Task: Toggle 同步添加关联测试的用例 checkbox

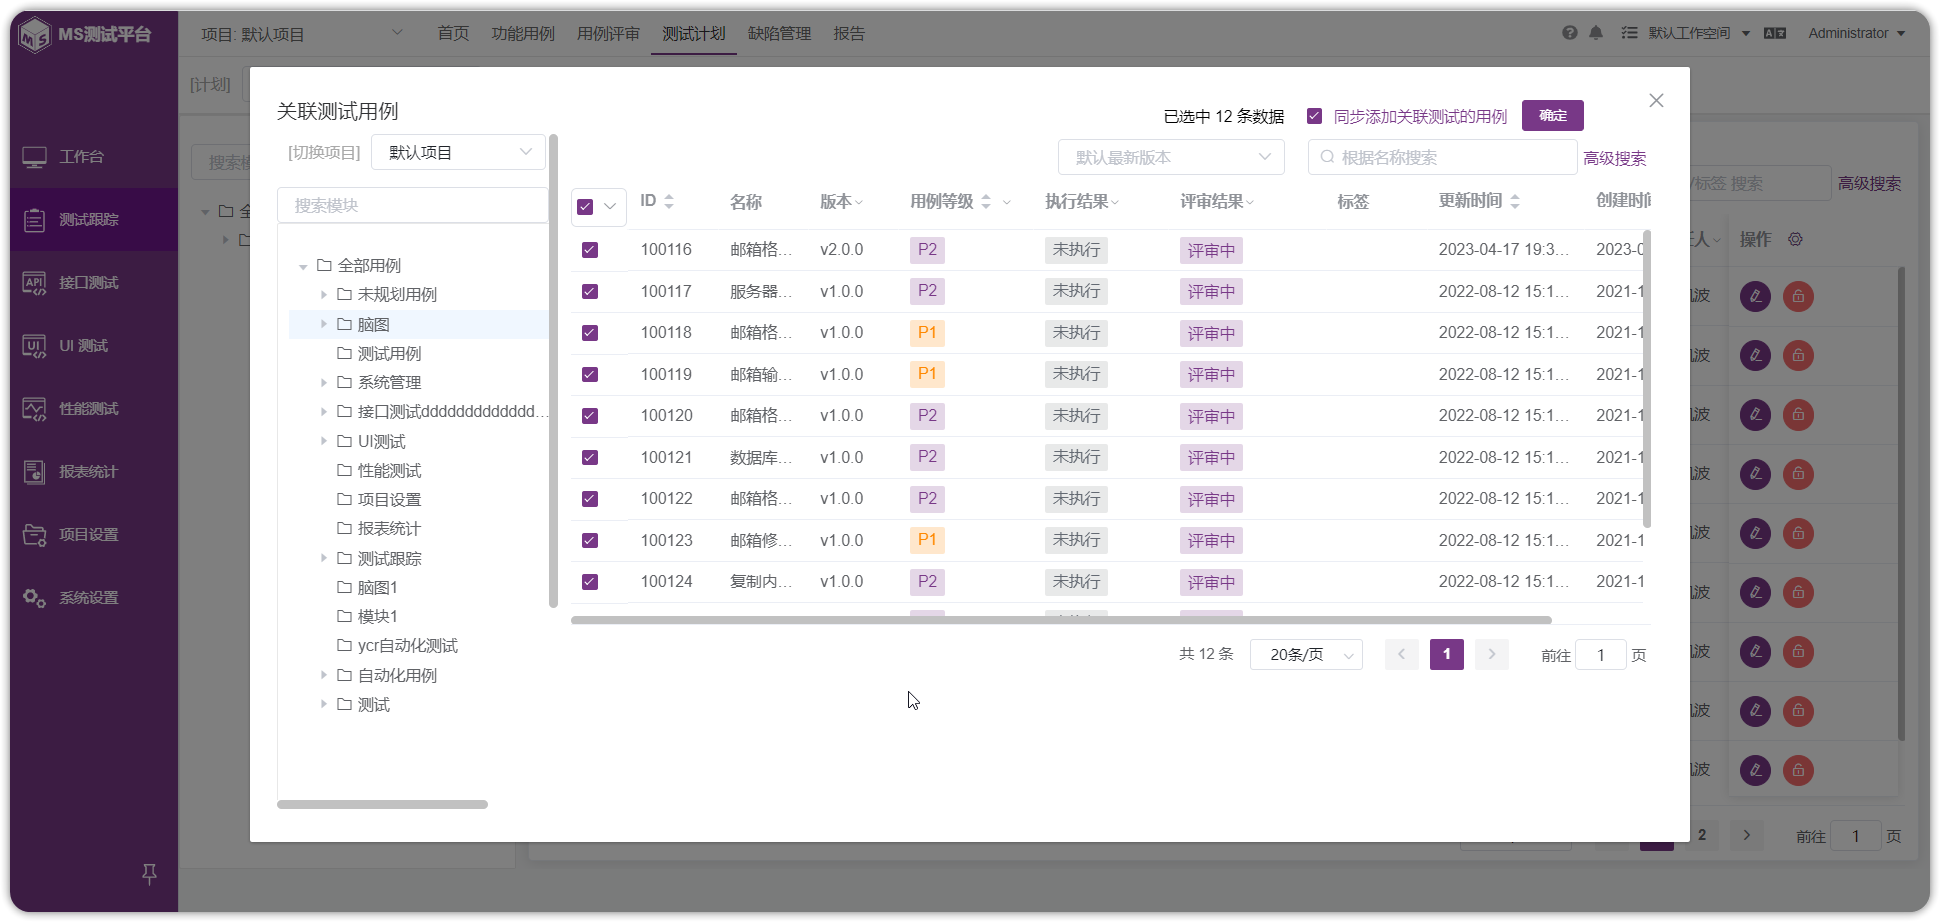Action: coord(1315,116)
